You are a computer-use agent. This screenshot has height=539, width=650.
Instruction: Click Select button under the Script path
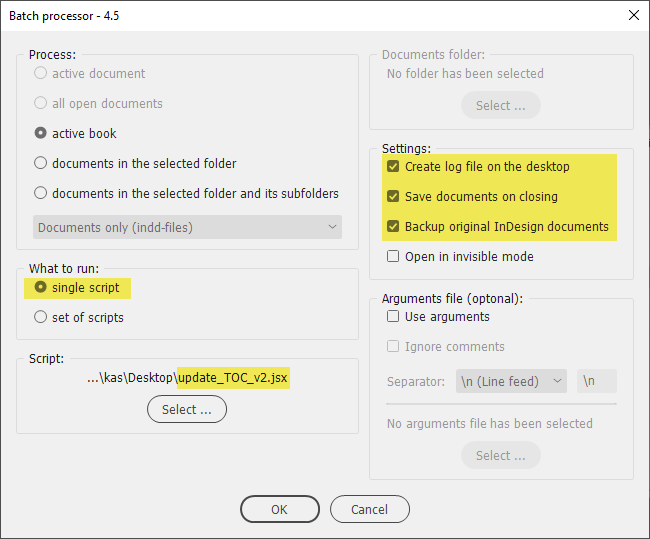(x=187, y=409)
